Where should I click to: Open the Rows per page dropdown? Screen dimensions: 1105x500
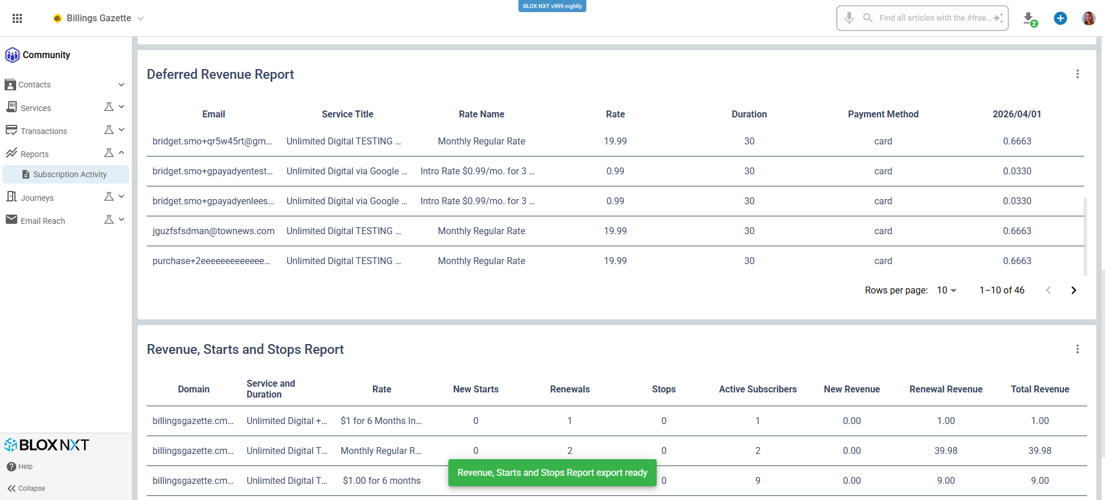[946, 290]
